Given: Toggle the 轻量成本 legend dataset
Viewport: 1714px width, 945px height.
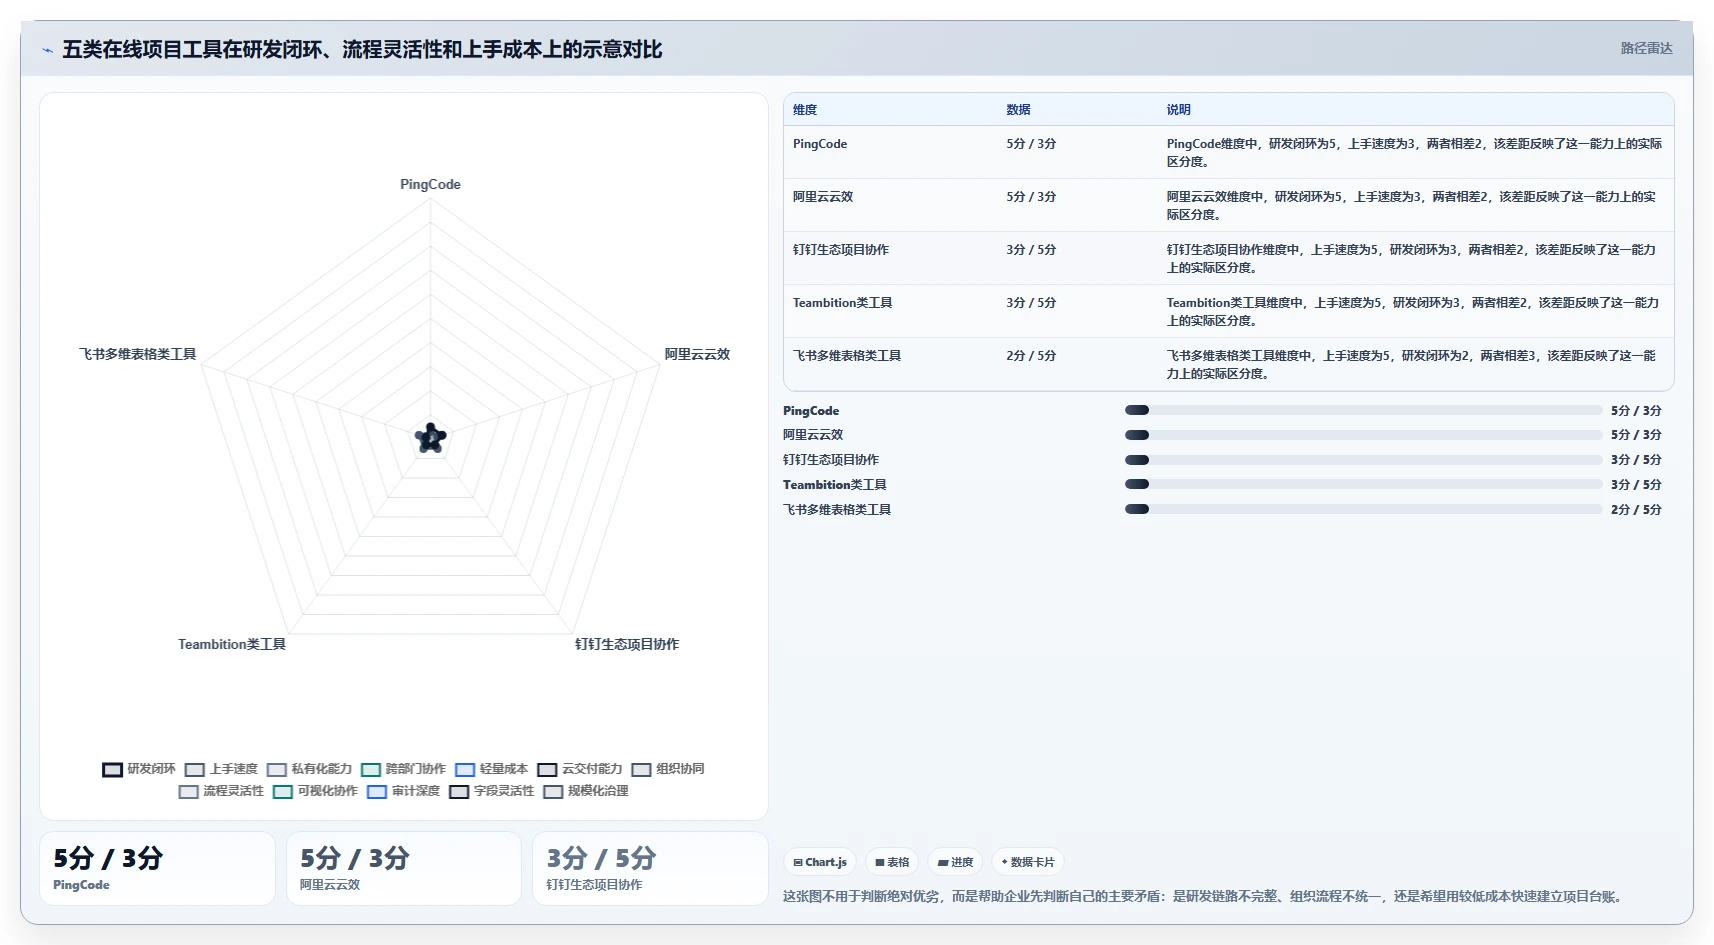Looking at the screenshot, I should [492, 769].
